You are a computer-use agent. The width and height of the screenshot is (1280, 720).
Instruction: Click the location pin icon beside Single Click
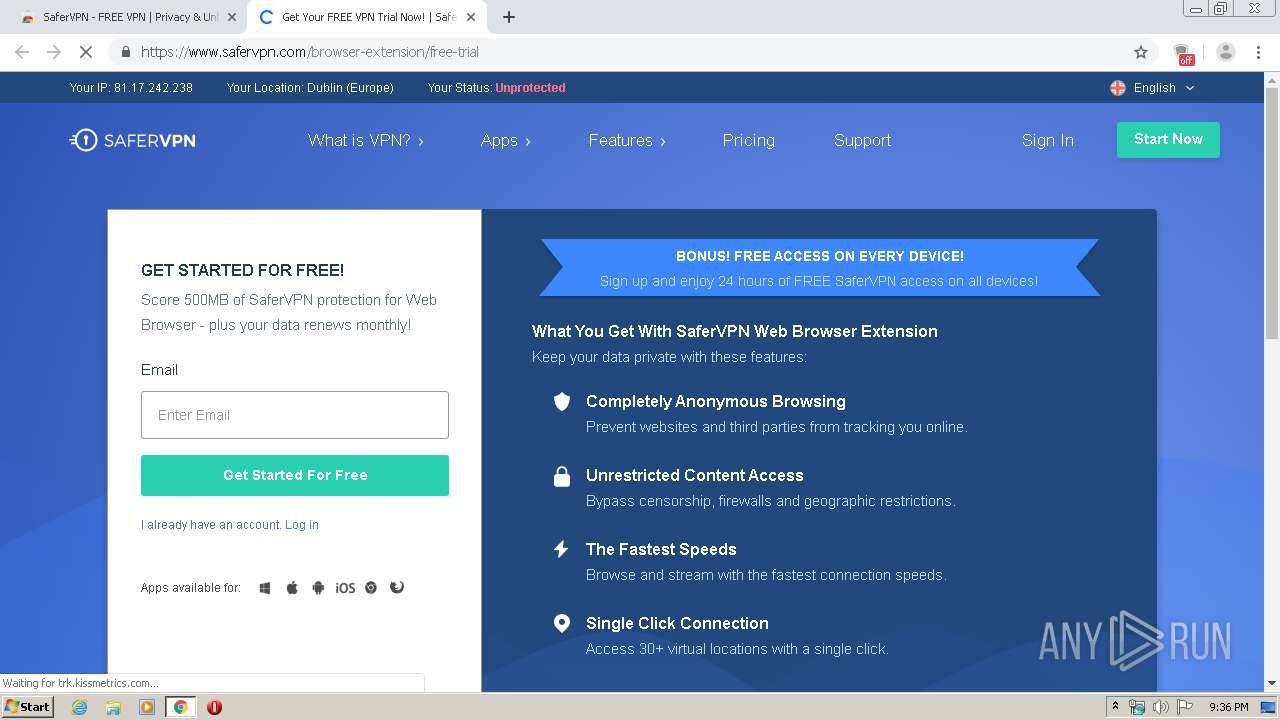(562, 624)
